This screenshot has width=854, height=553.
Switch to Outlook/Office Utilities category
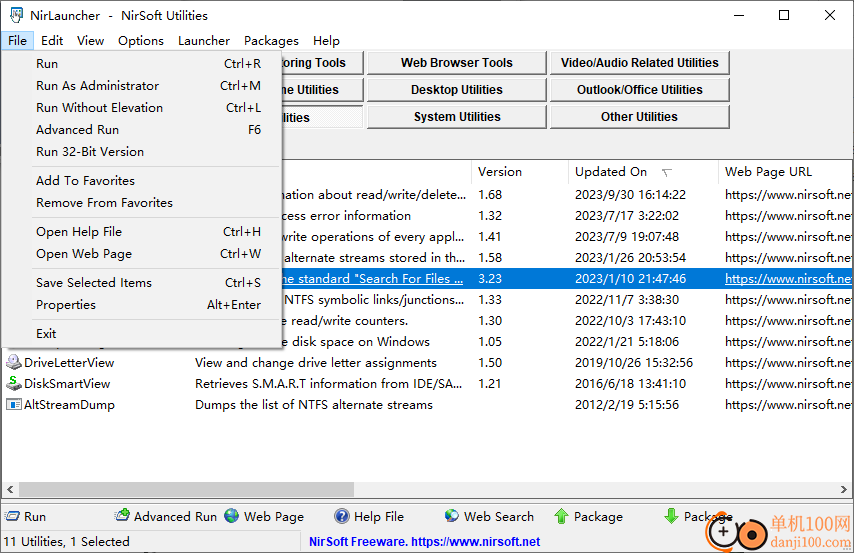click(x=639, y=90)
